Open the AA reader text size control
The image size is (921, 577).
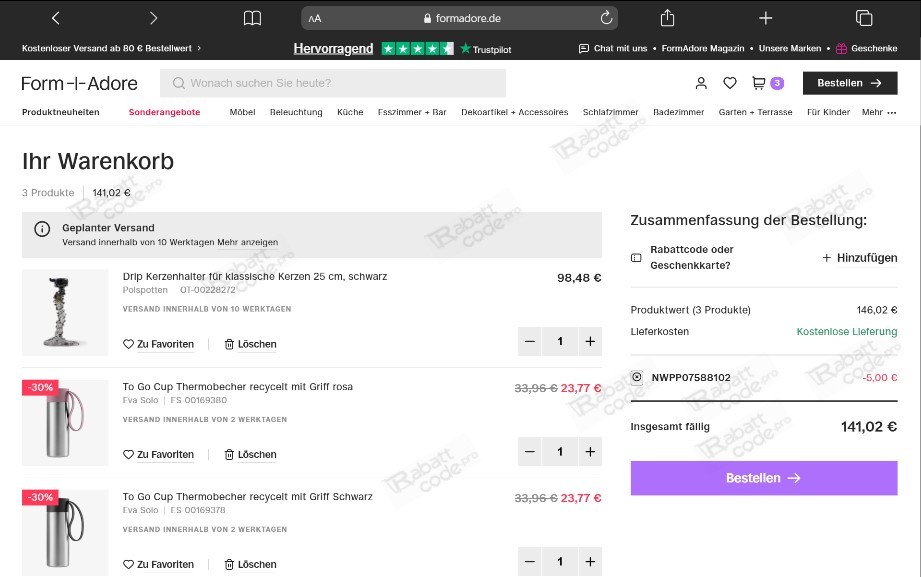point(315,18)
